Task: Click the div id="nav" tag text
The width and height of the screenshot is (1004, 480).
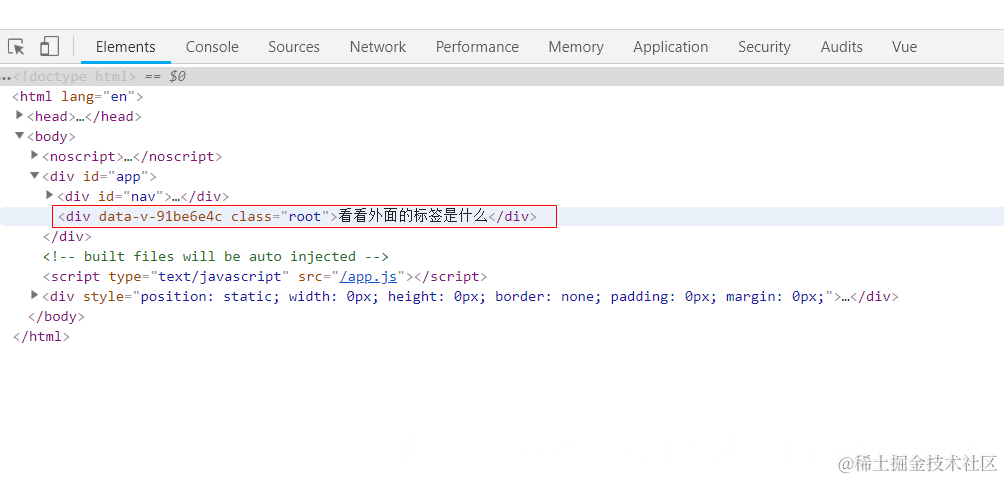Action: point(143,196)
